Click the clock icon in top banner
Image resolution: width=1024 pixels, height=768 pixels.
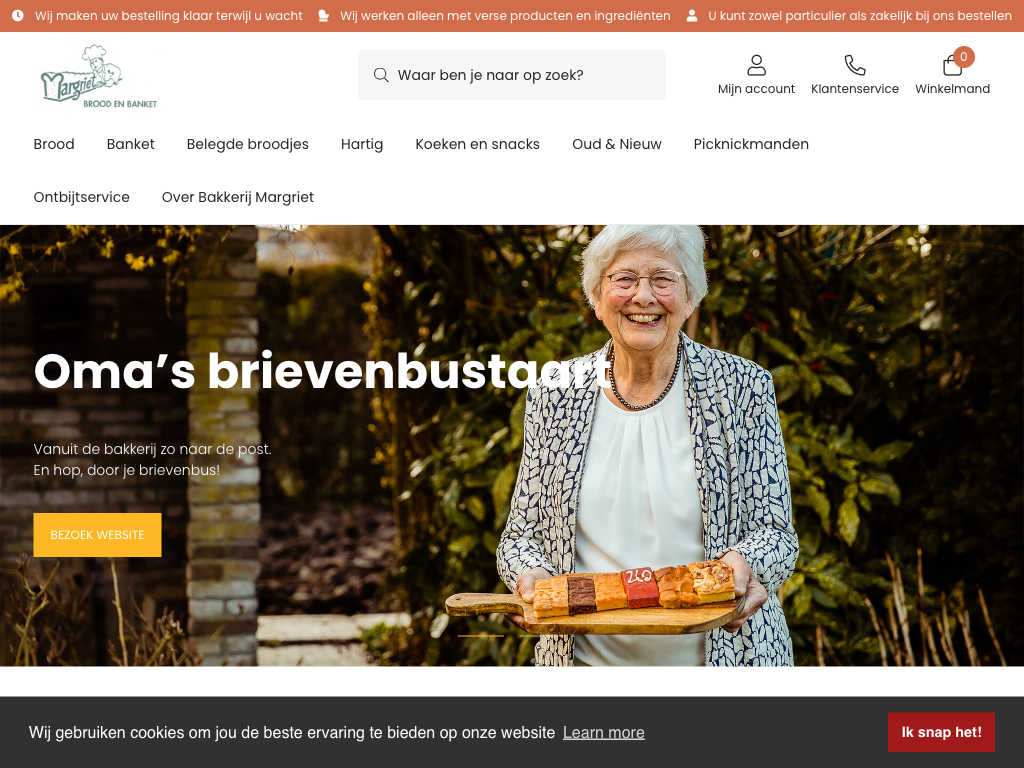[18, 16]
